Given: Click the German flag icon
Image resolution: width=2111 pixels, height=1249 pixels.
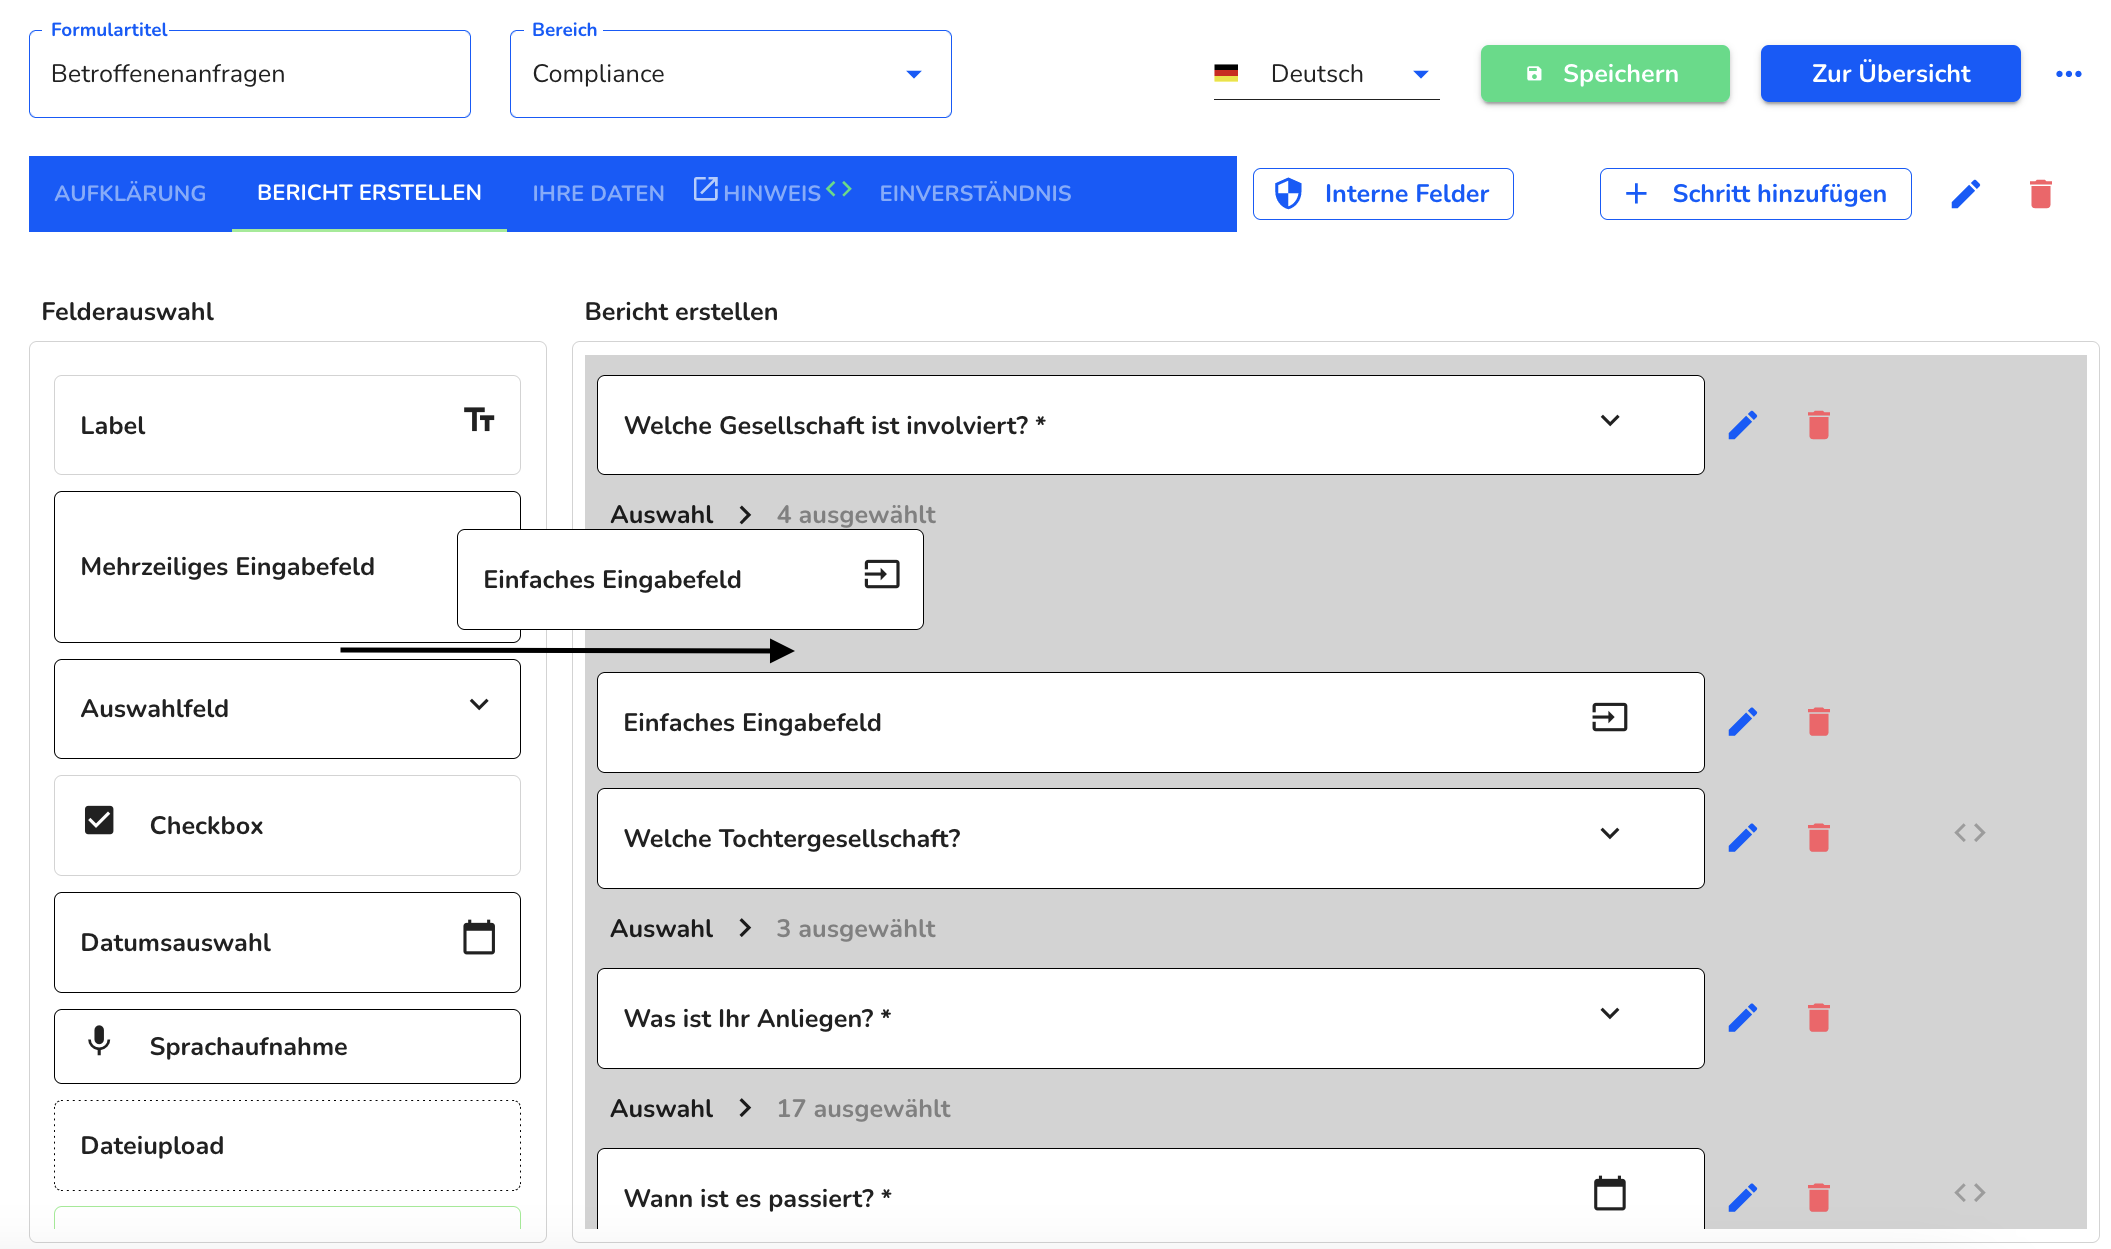Looking at the screenshot, I should [1226, 73].
